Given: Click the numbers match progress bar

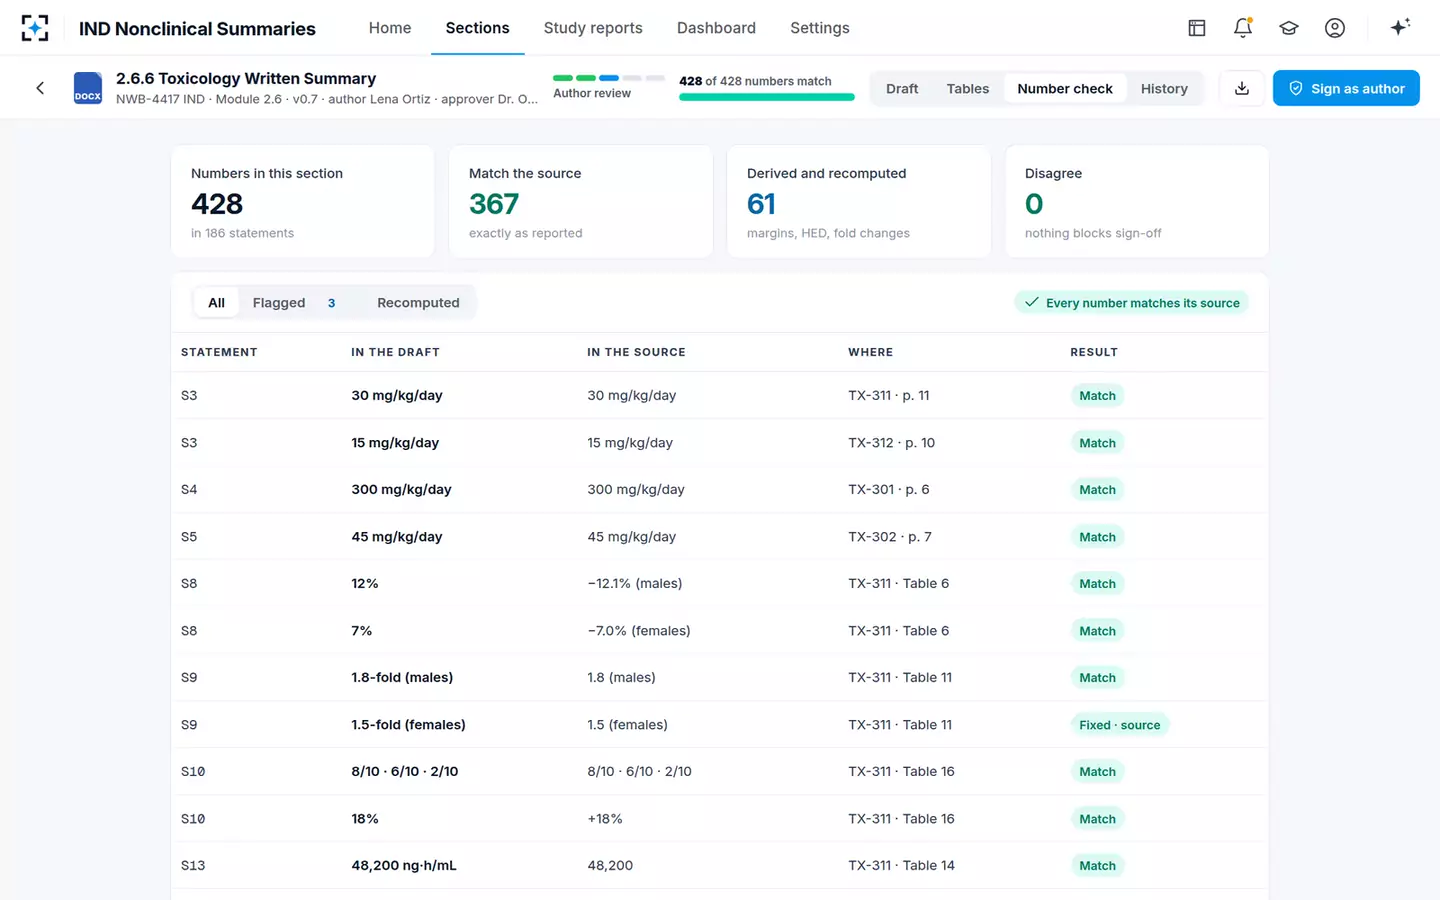Looking at the screenshot, I should (767, 97).
